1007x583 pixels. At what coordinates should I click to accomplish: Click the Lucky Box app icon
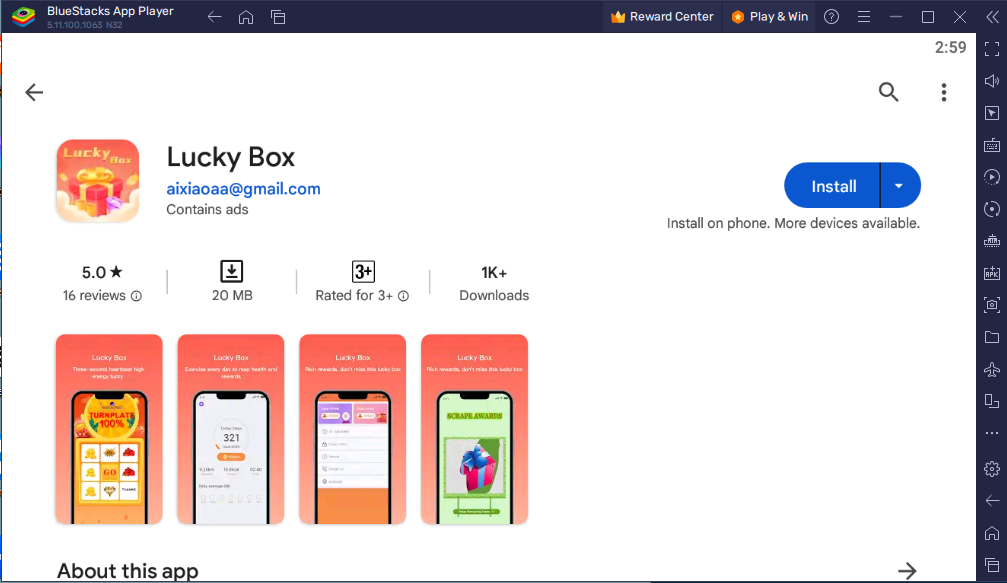pyautogui.click(x=98, y=181)
